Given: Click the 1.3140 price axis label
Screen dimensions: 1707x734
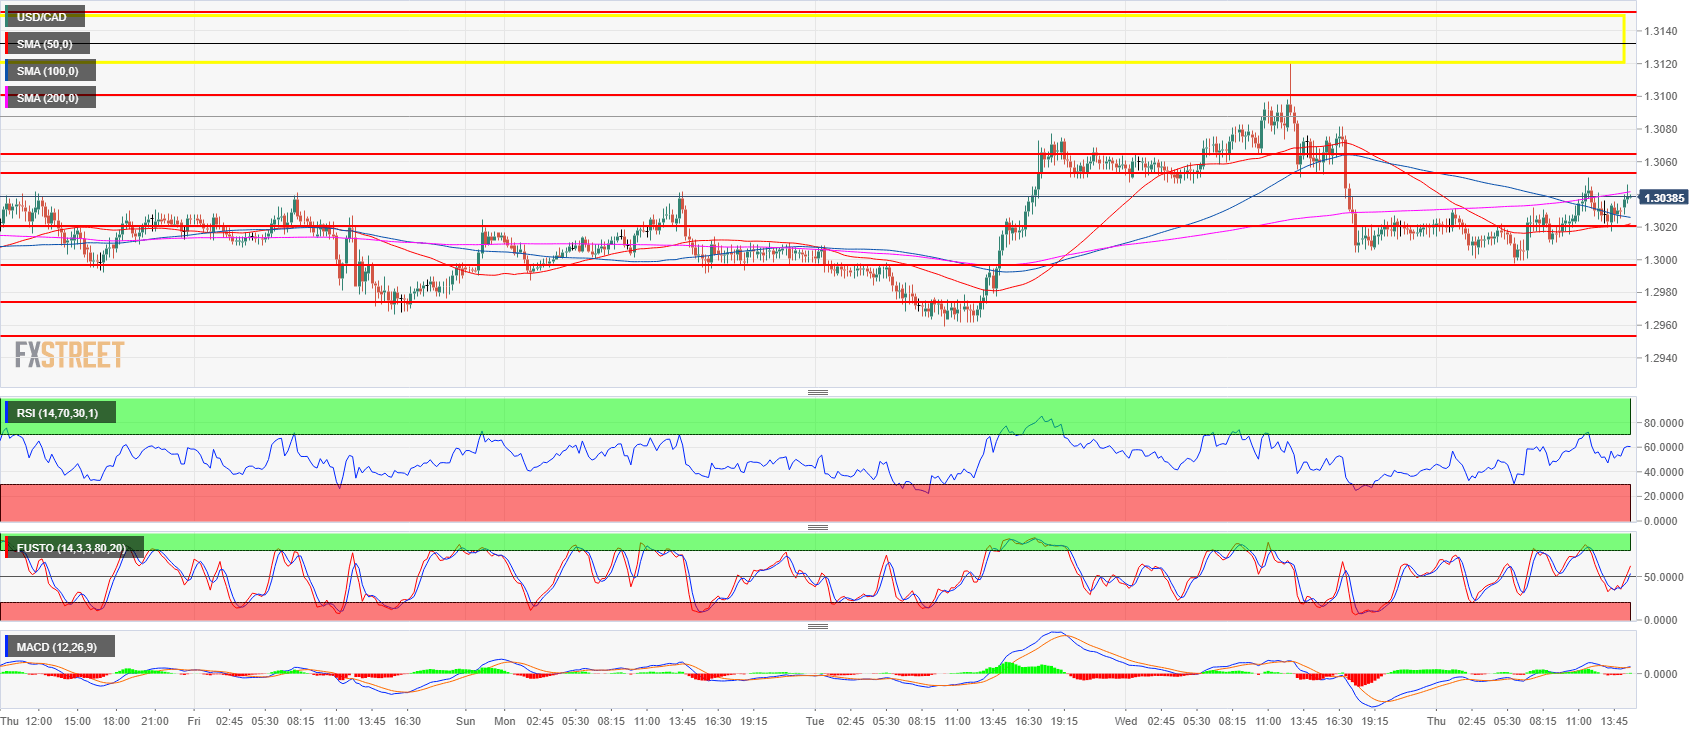Looking at the screenshot, I should point(1661,31).
